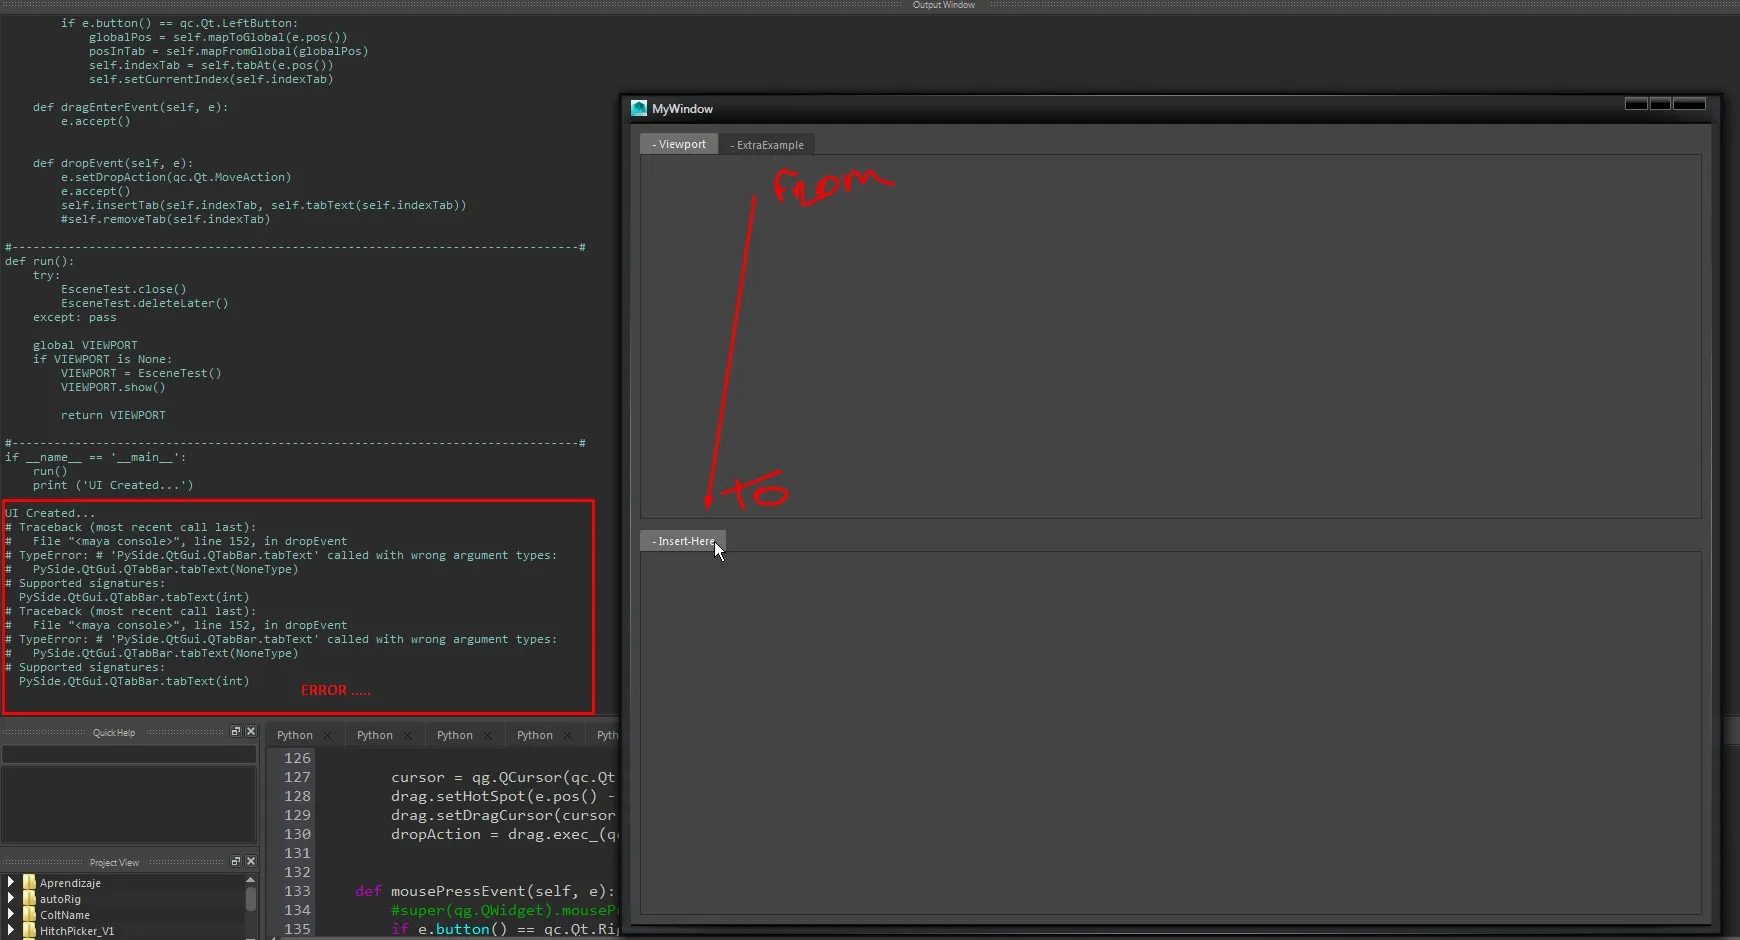Close the second Python tab
This screenshot has width=1740, height=940.
click(x=407, y=735)
